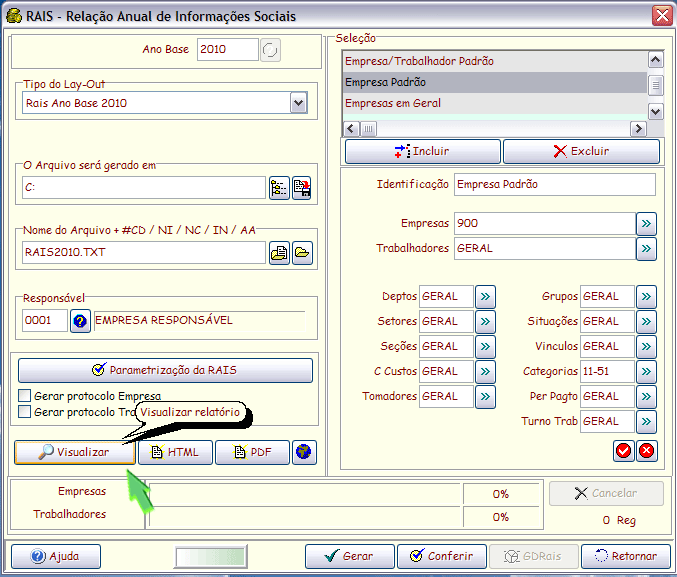Open the Deptos selector arrow
This screenshot has height=577, width=677.
click(x=485, y=297)
